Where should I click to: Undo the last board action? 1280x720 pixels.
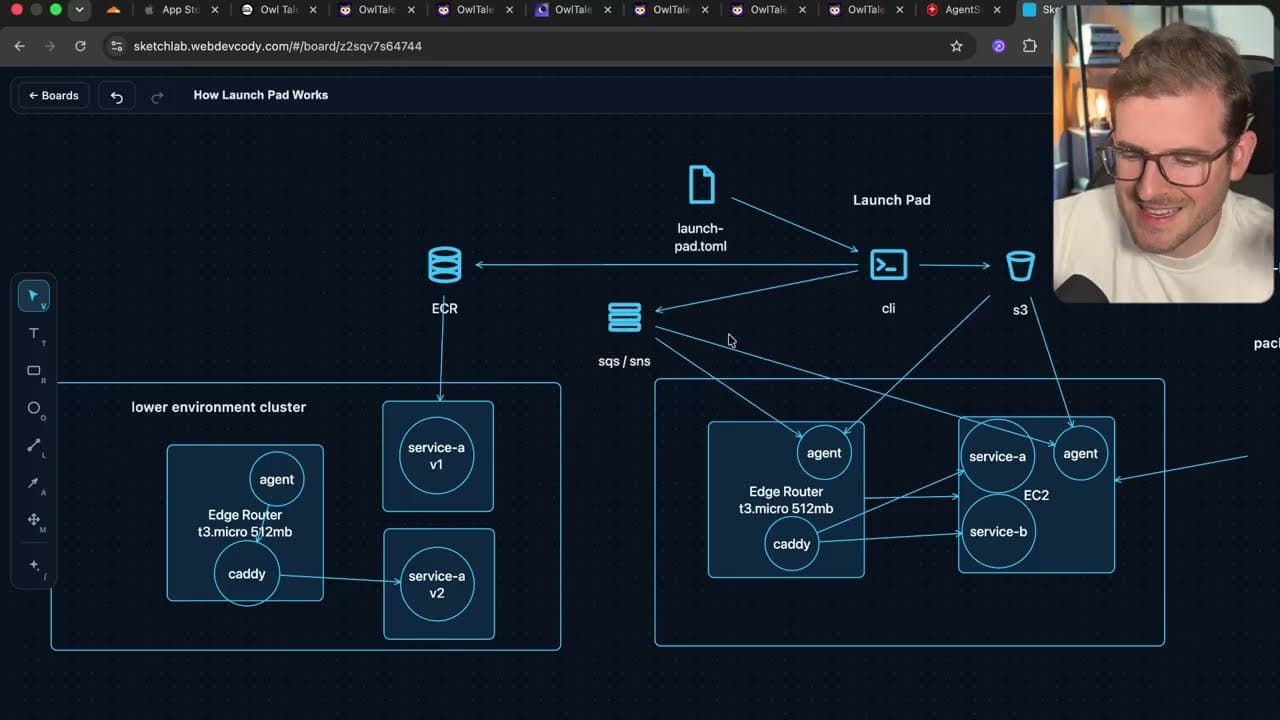(x=116, y=96)
